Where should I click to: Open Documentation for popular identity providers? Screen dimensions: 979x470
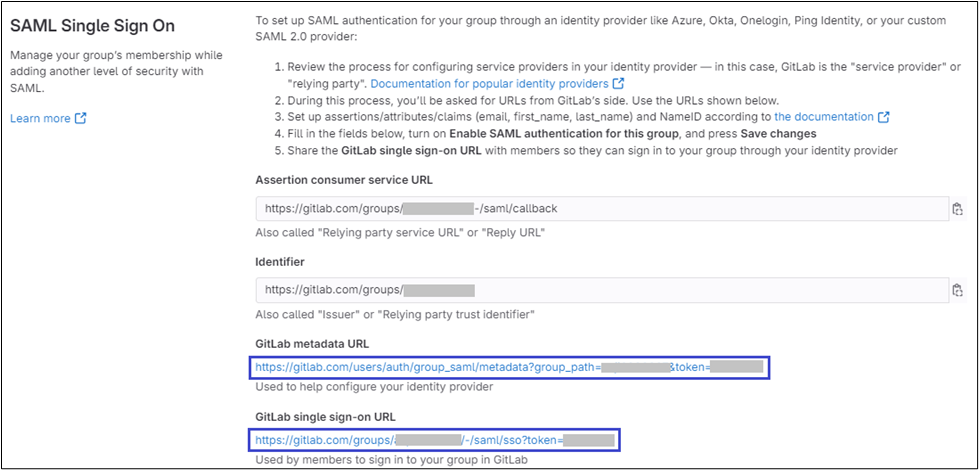pos(475,83)
